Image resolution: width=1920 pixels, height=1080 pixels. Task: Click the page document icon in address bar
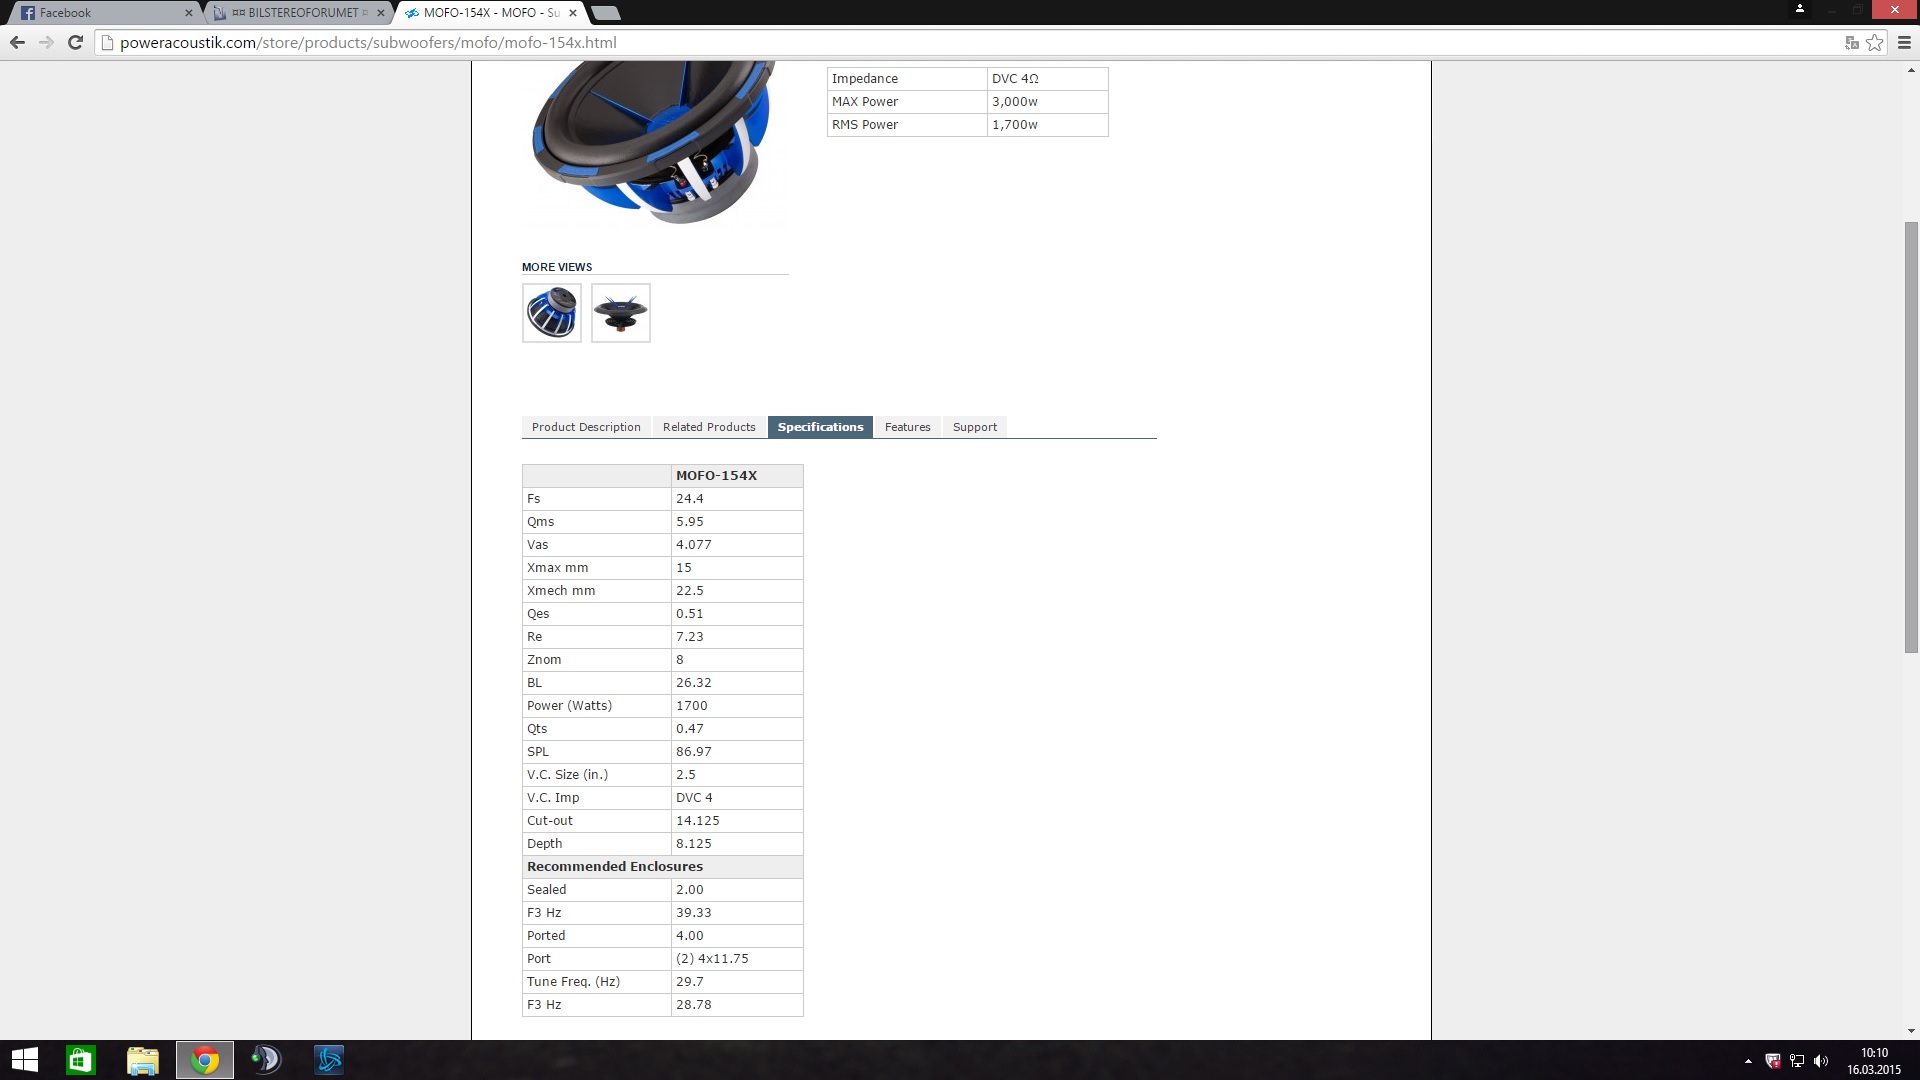(x=107, y=42)
